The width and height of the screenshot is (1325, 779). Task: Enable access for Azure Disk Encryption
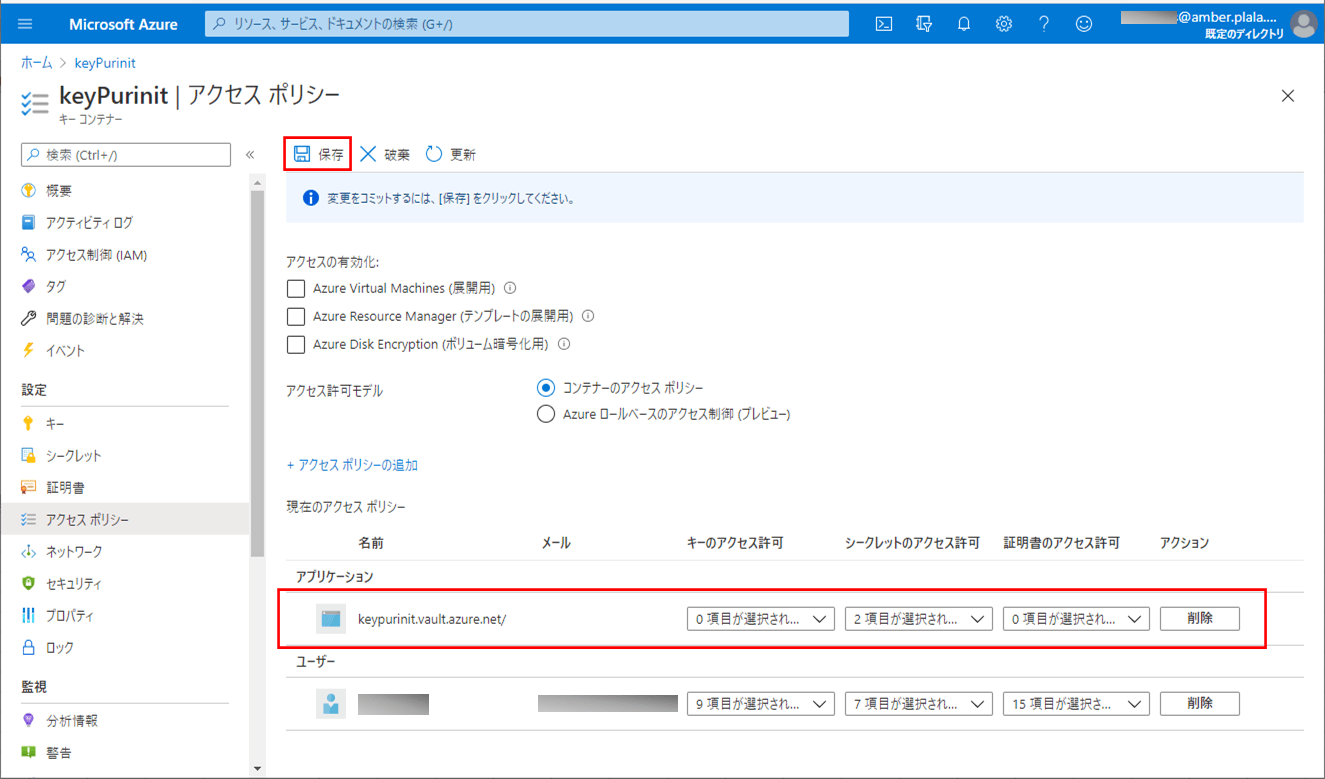tap(295, 344)
